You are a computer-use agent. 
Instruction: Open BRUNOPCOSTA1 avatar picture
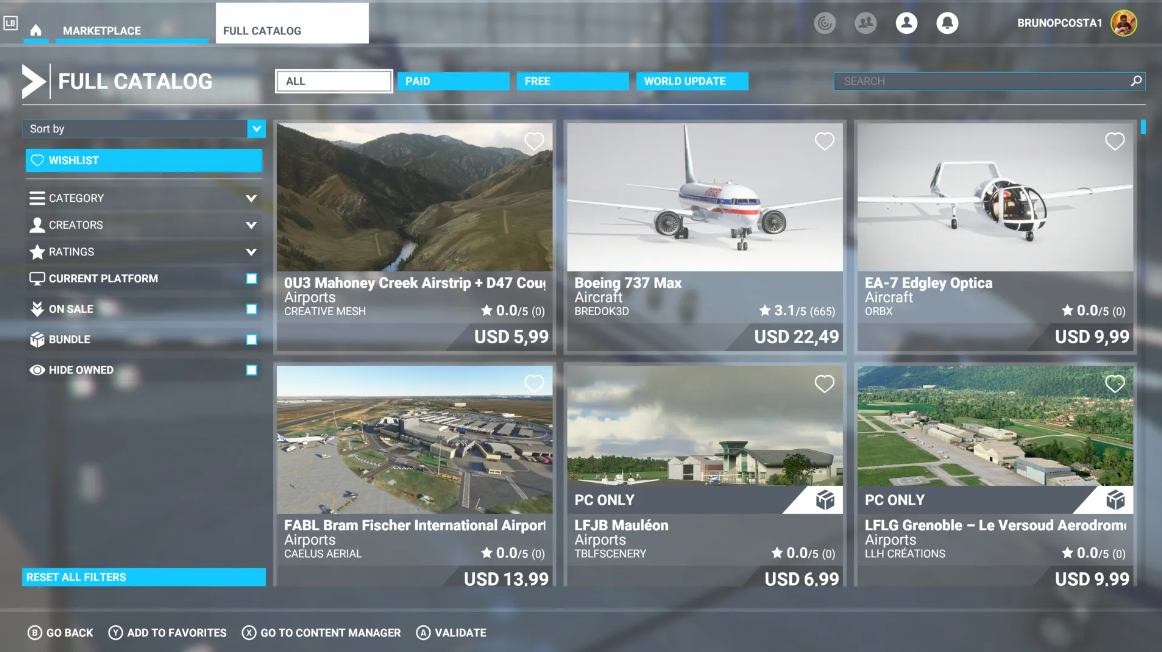click(1123, 23)
